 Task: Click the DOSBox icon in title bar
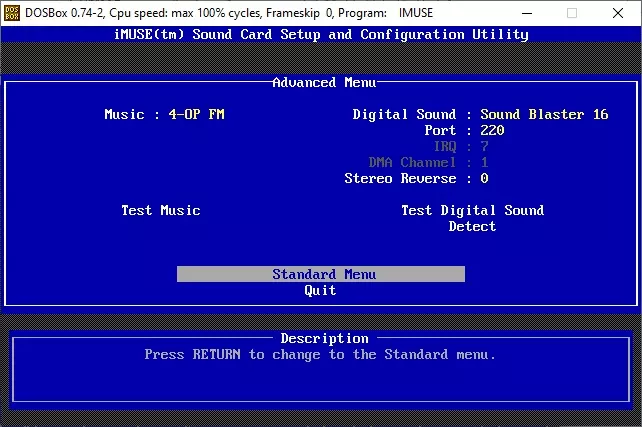[x=11, y=13]
